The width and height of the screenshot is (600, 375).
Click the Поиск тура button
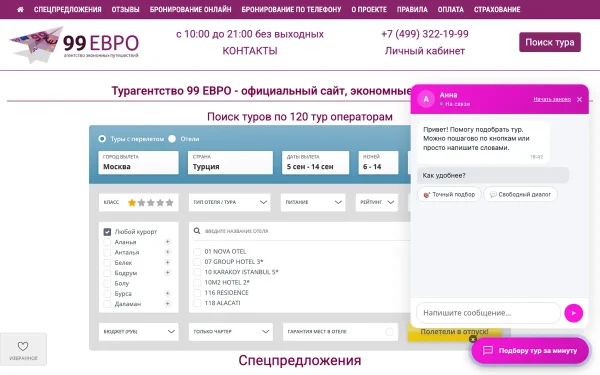(x=550, y=42)
